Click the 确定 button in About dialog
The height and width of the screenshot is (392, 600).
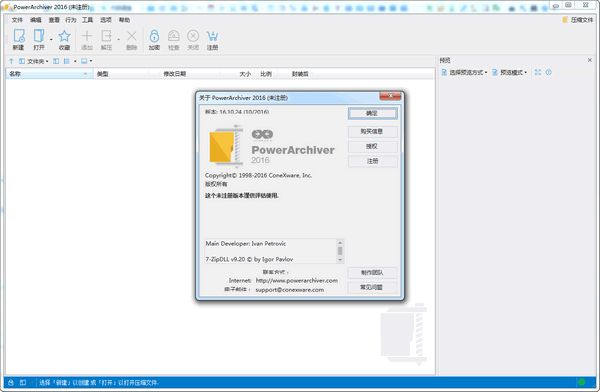pos(373,113)
